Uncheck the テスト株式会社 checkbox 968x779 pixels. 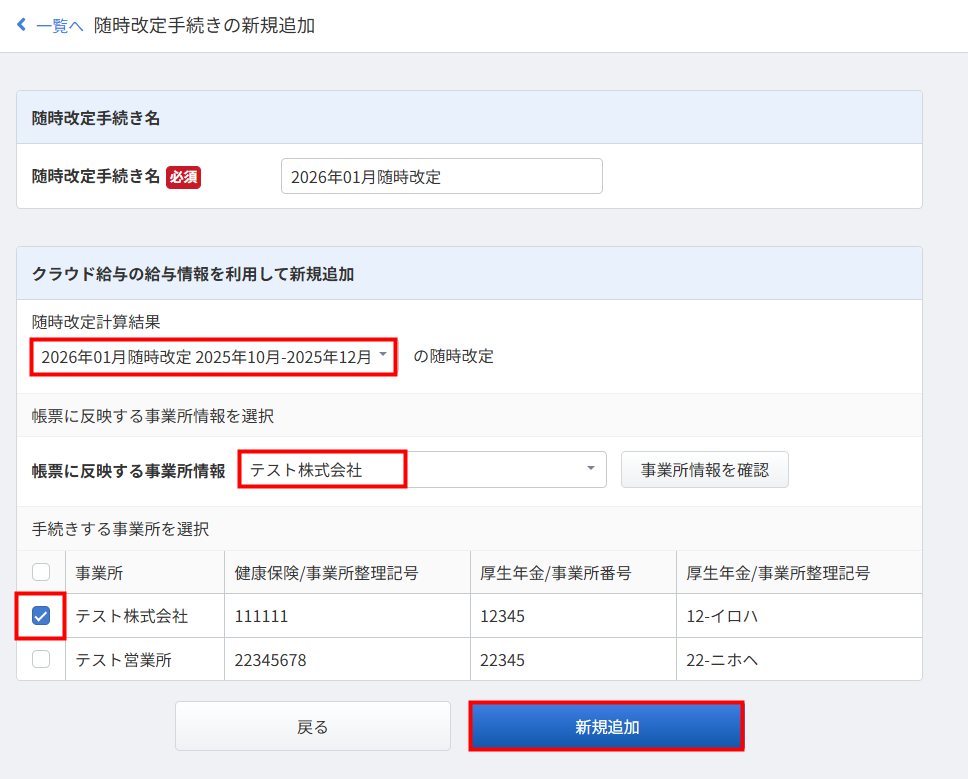[x=41, y=616]
